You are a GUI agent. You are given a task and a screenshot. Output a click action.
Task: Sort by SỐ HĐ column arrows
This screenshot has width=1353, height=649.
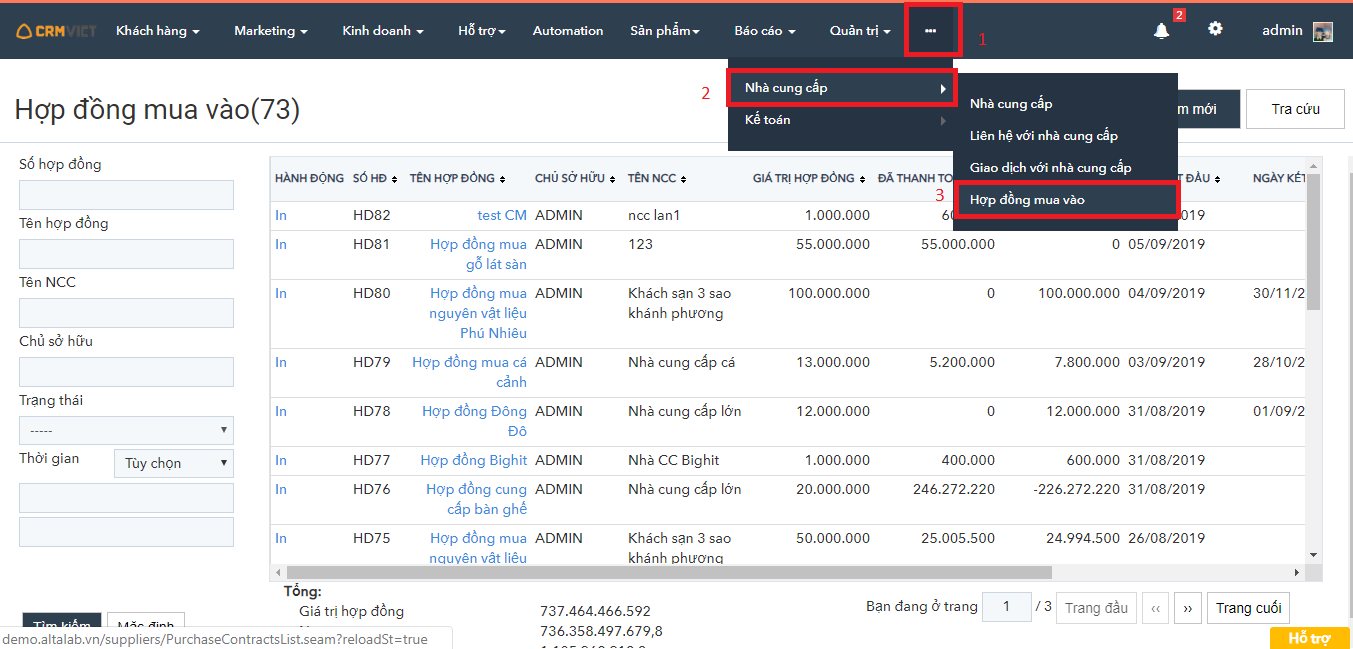point(396,179)
